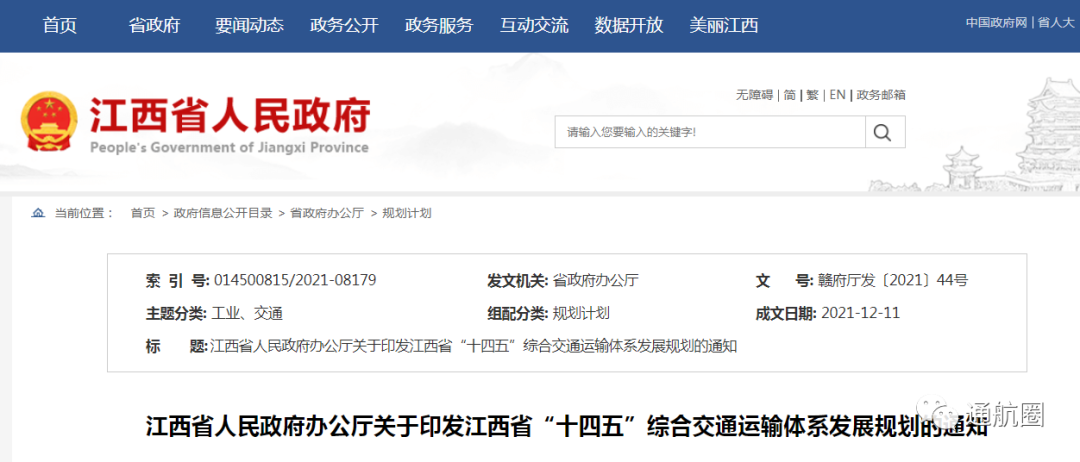Open the 政务服务 navigation item

439,25
